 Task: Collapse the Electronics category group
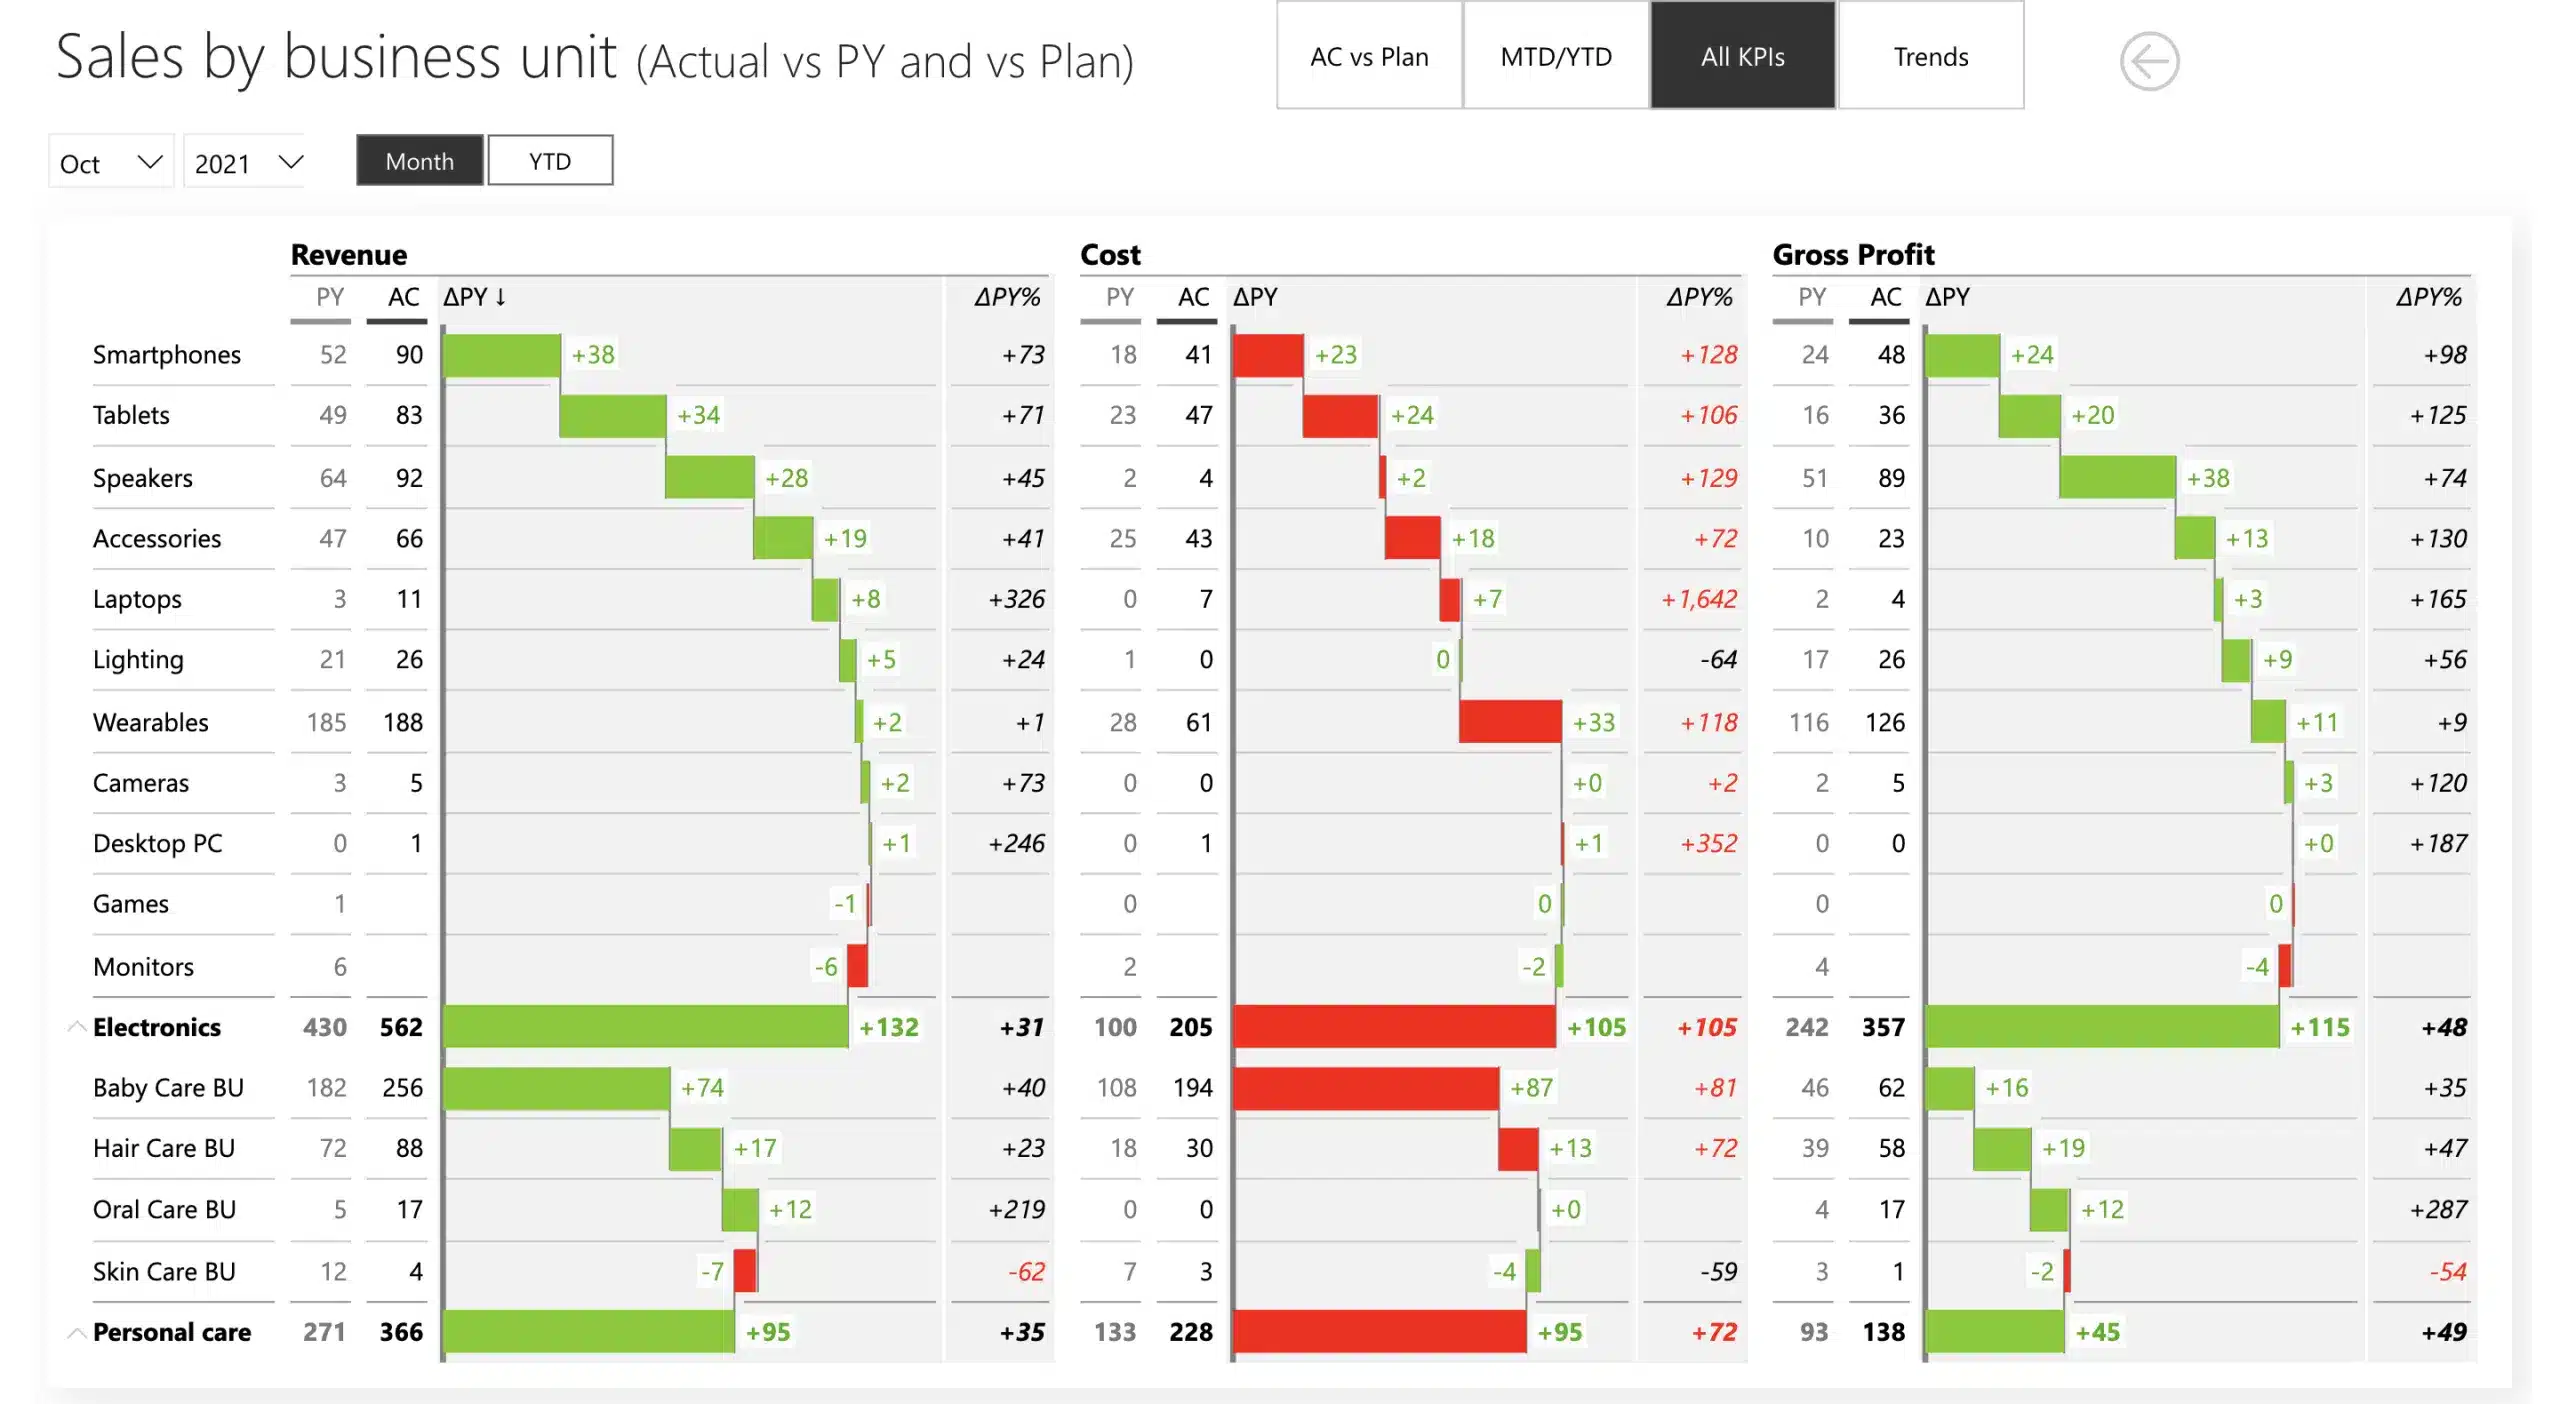75,1026
